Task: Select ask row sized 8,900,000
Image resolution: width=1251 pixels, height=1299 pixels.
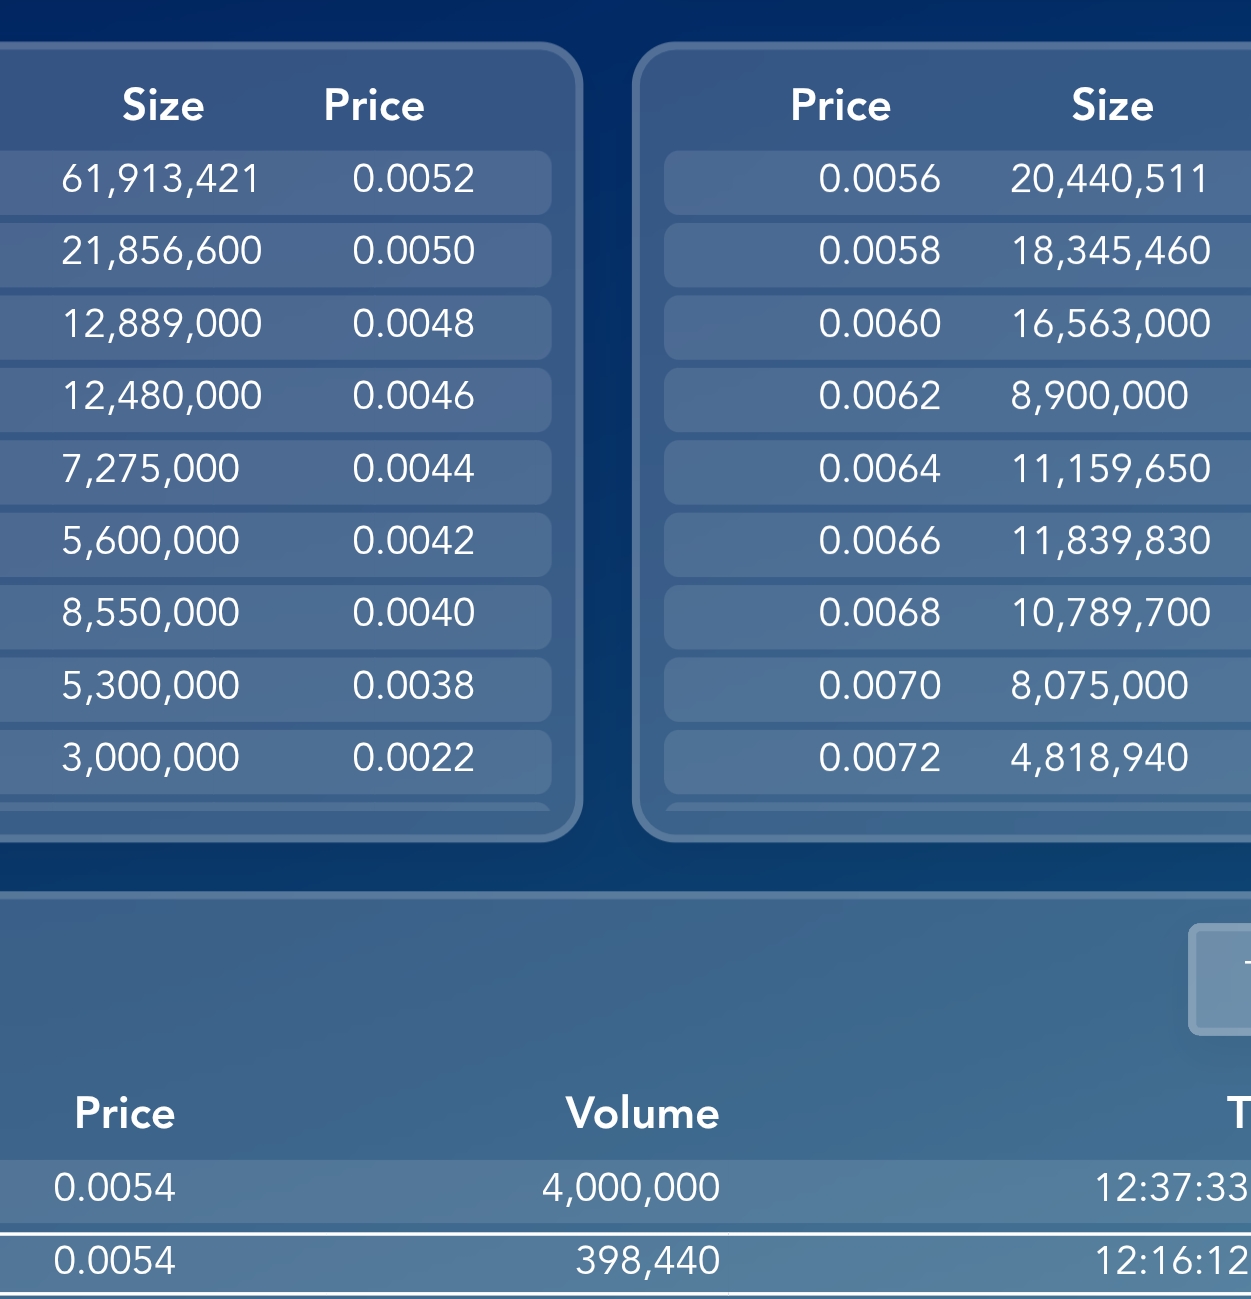Action: [x=957, y=400]
